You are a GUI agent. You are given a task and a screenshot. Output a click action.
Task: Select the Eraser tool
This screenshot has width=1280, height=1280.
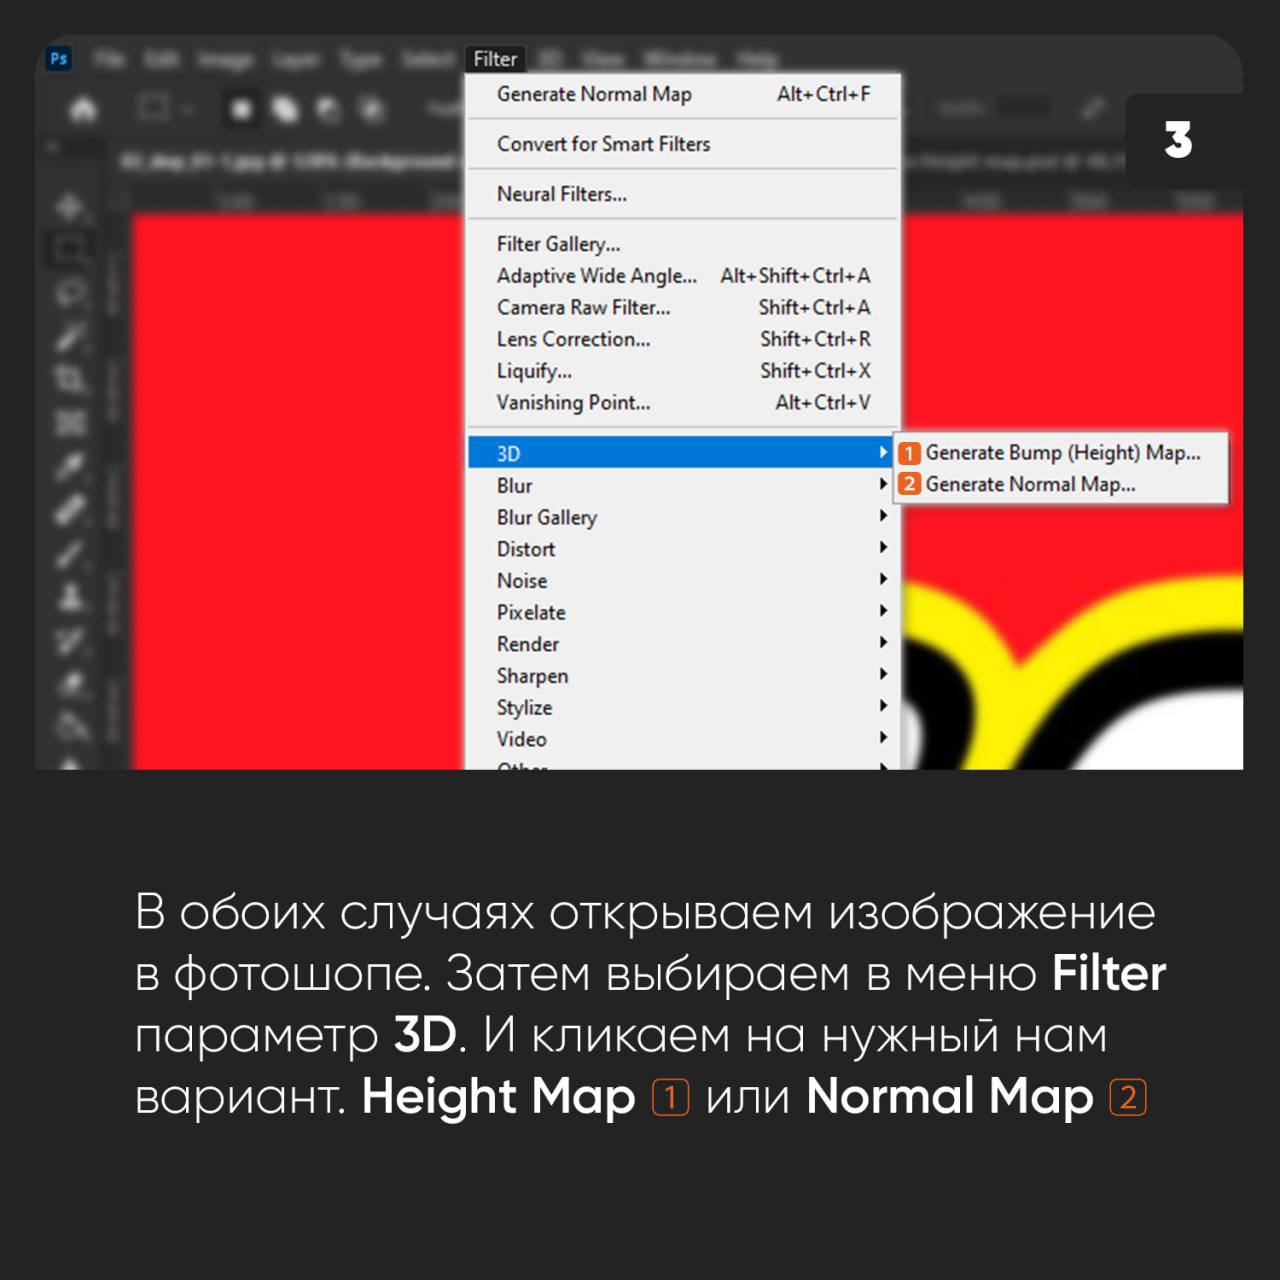(x=70, y=685)
